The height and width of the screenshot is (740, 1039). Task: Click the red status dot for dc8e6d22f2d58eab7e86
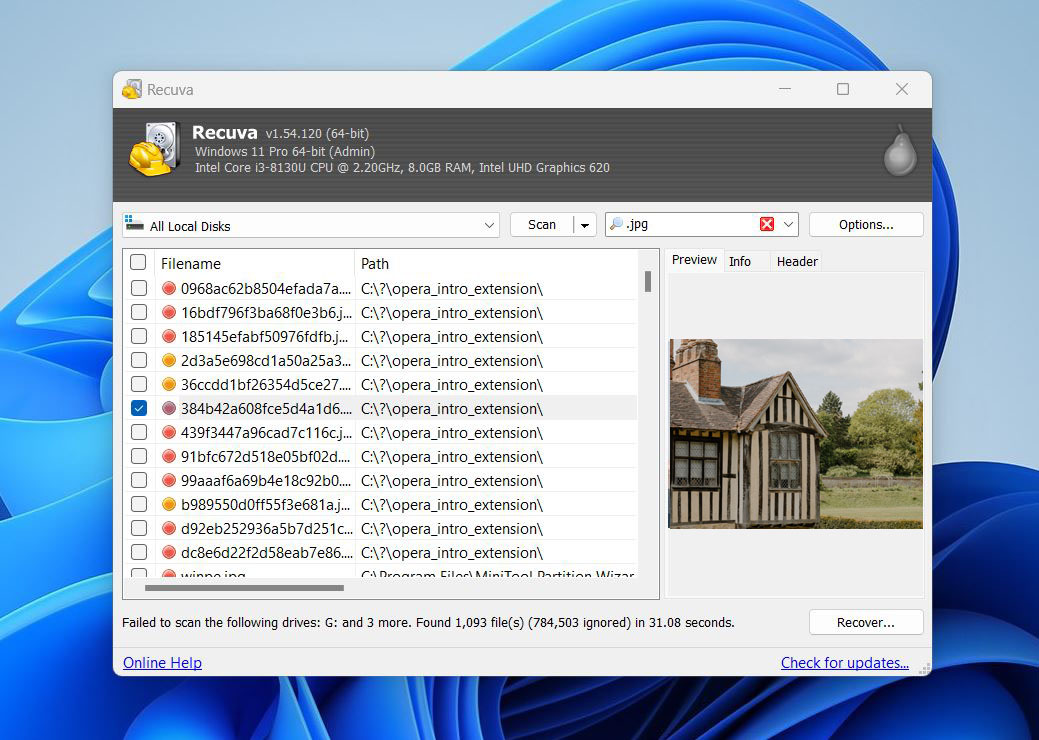tap(169, 552)
